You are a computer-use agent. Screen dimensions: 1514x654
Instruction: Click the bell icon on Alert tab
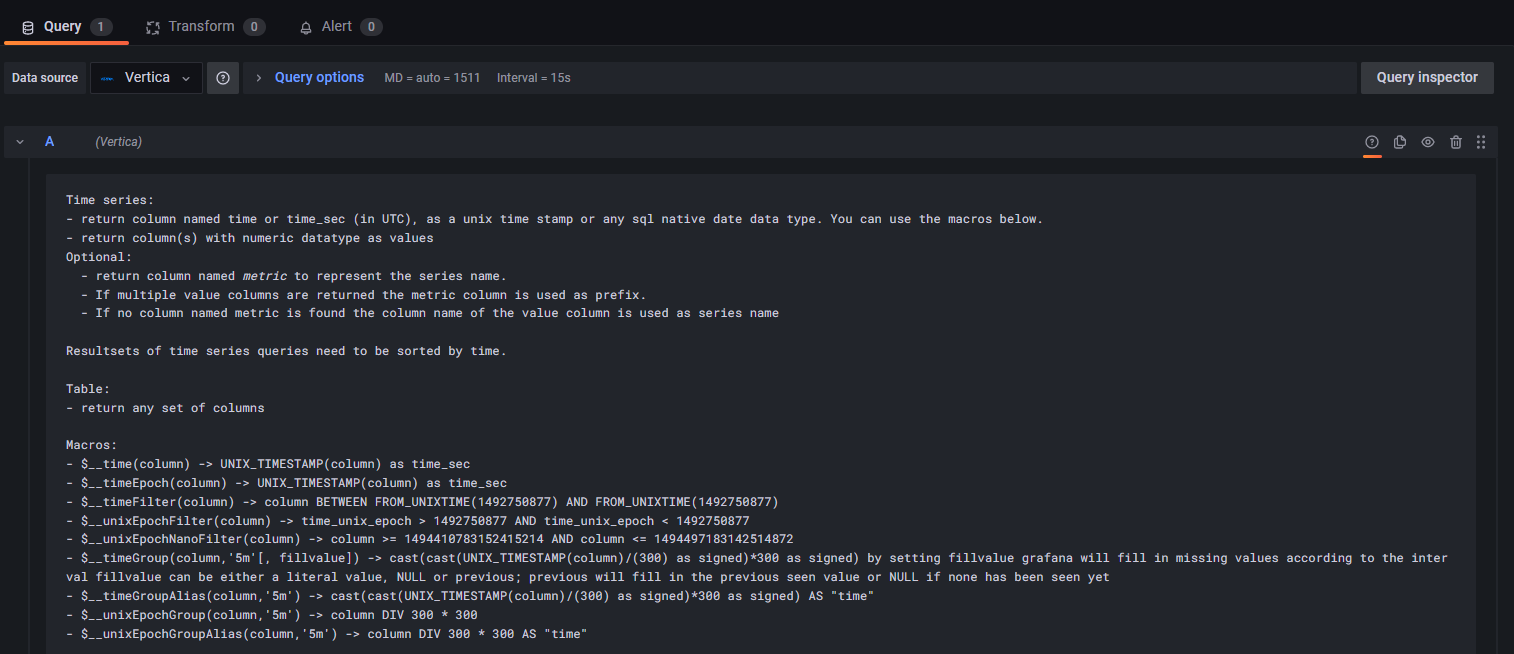[x=306, y=27]
